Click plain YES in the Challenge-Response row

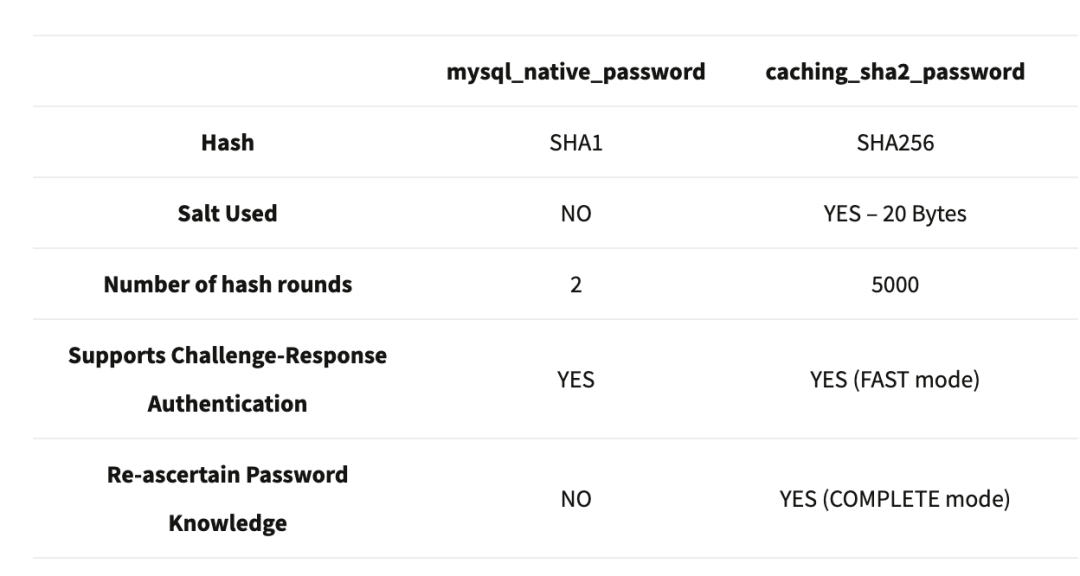(x=576, y=380)
